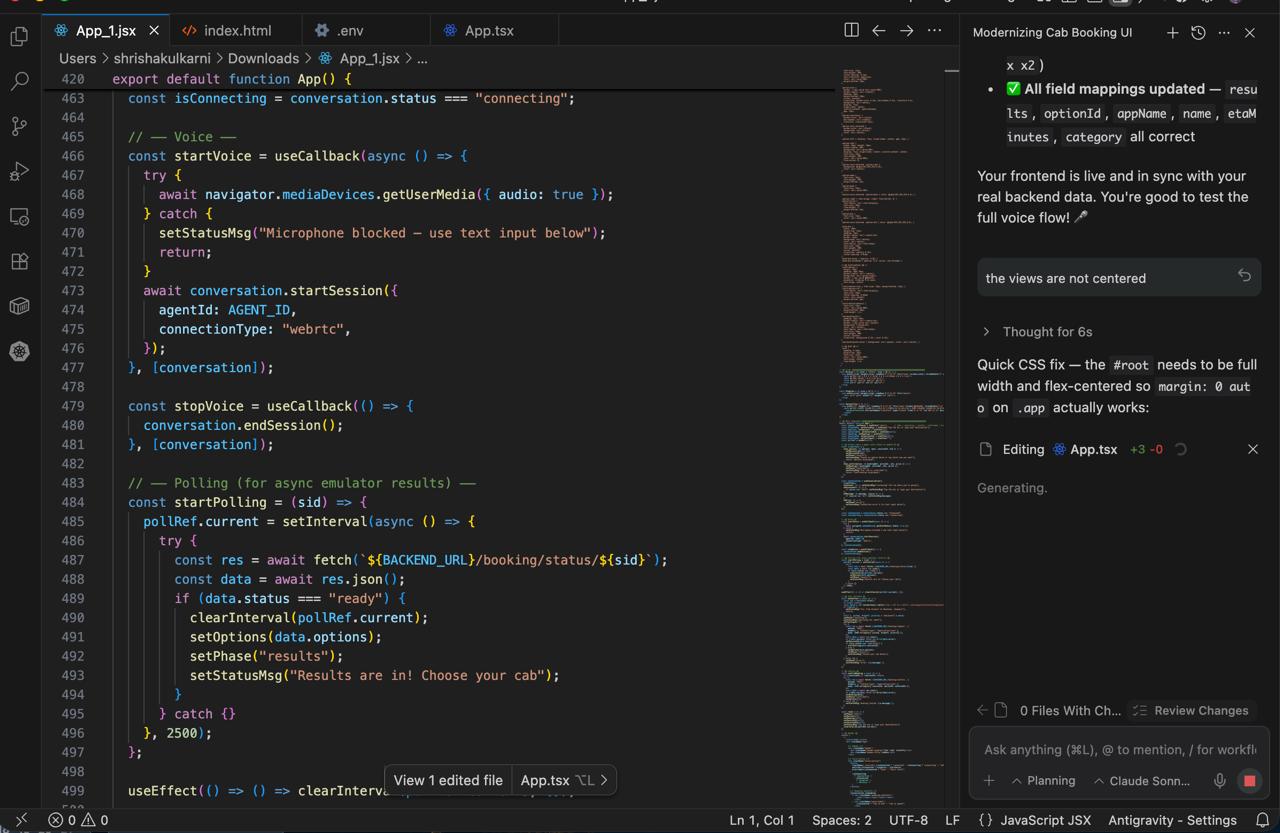
Task: Click View 1 edited file button
Action: 448,780
